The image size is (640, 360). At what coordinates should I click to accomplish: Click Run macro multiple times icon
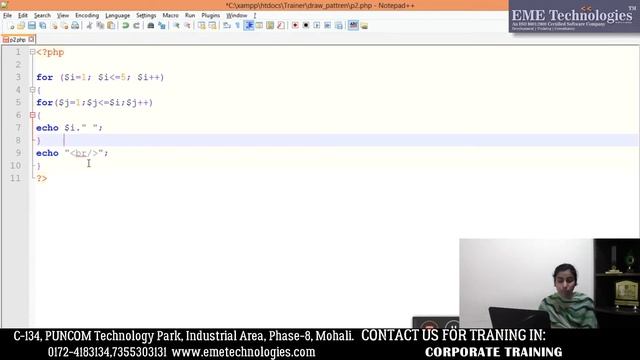point(327,26)
